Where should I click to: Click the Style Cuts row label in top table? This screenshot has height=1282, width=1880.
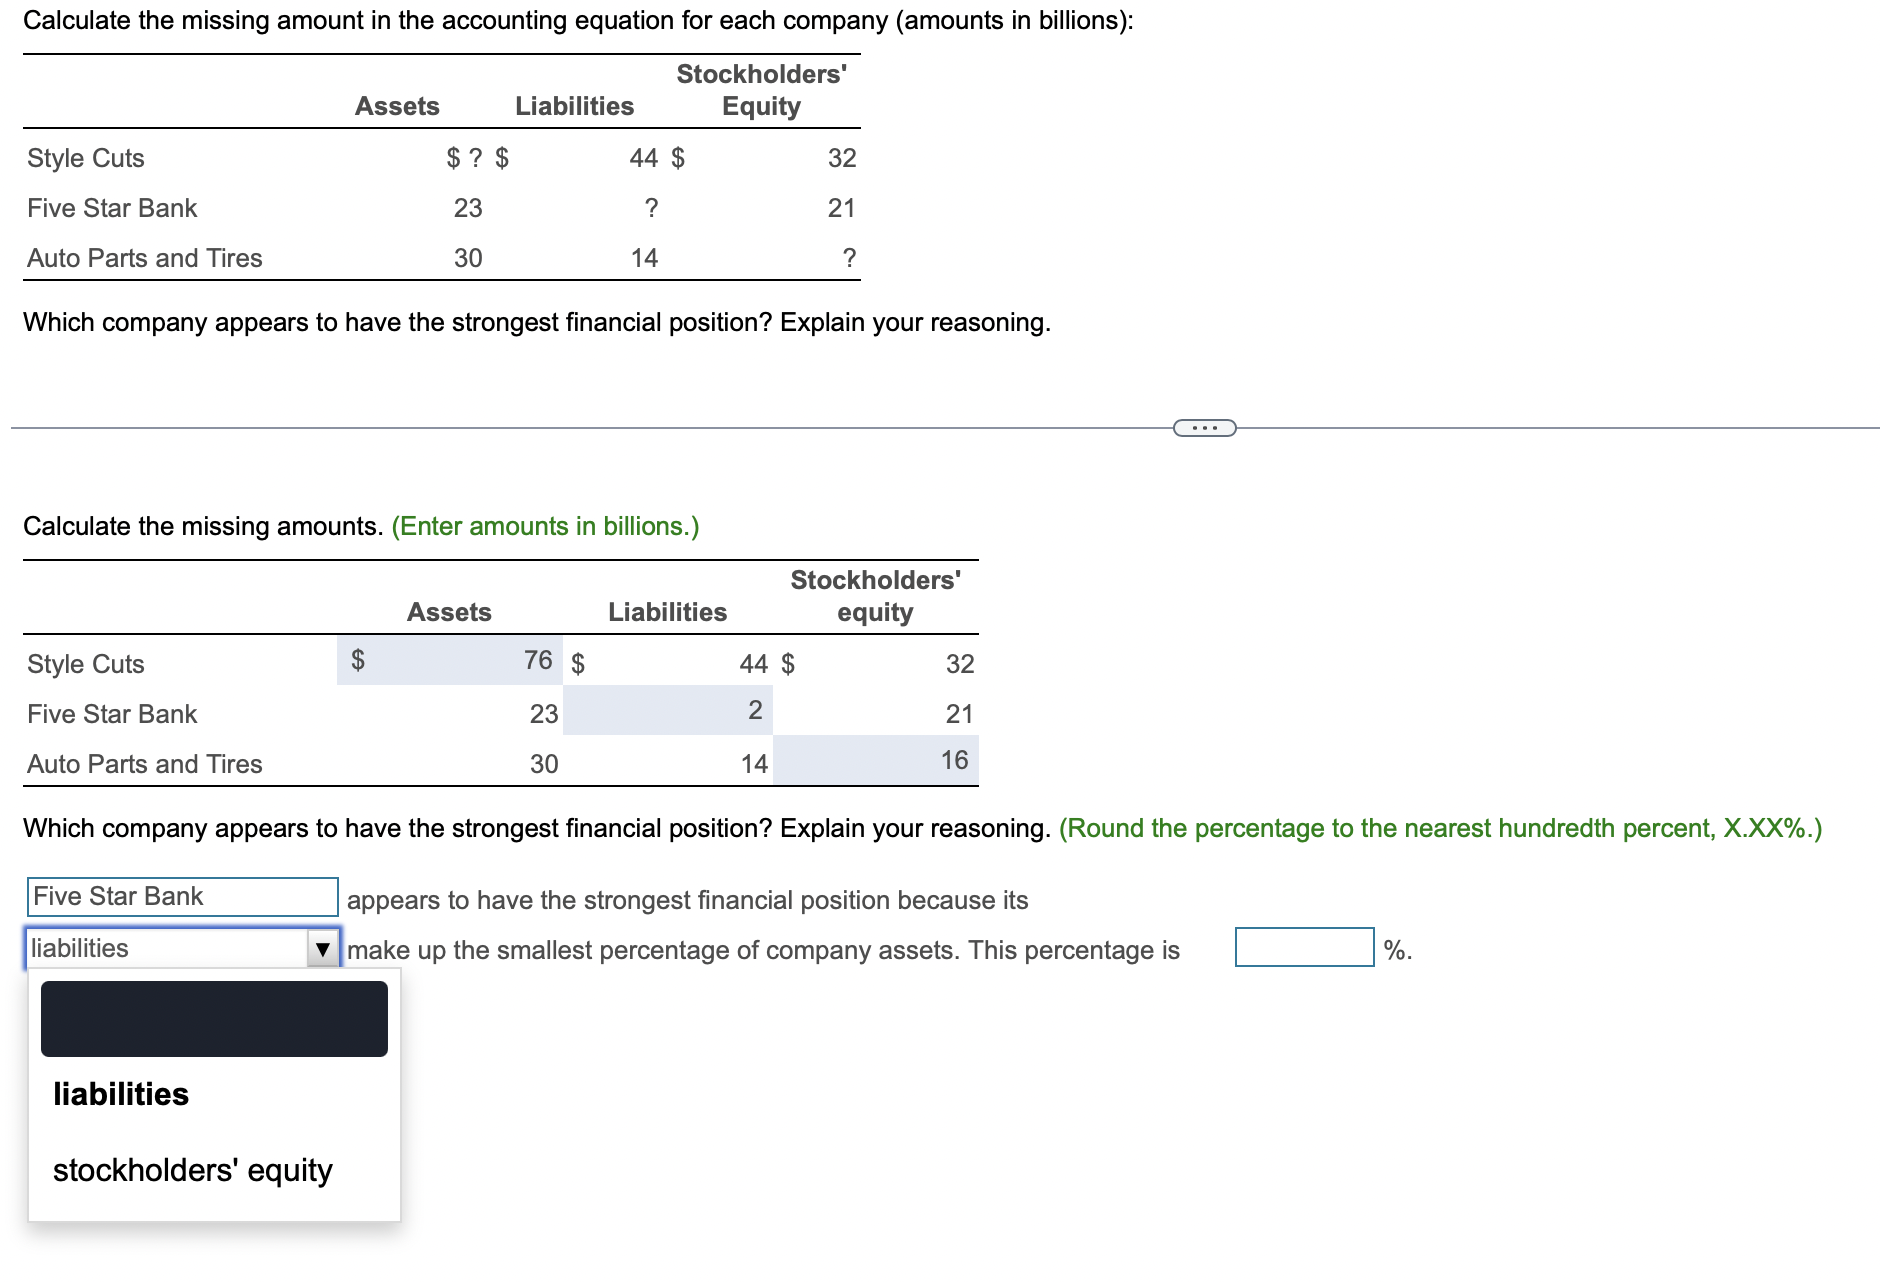(x=85, y=157)
